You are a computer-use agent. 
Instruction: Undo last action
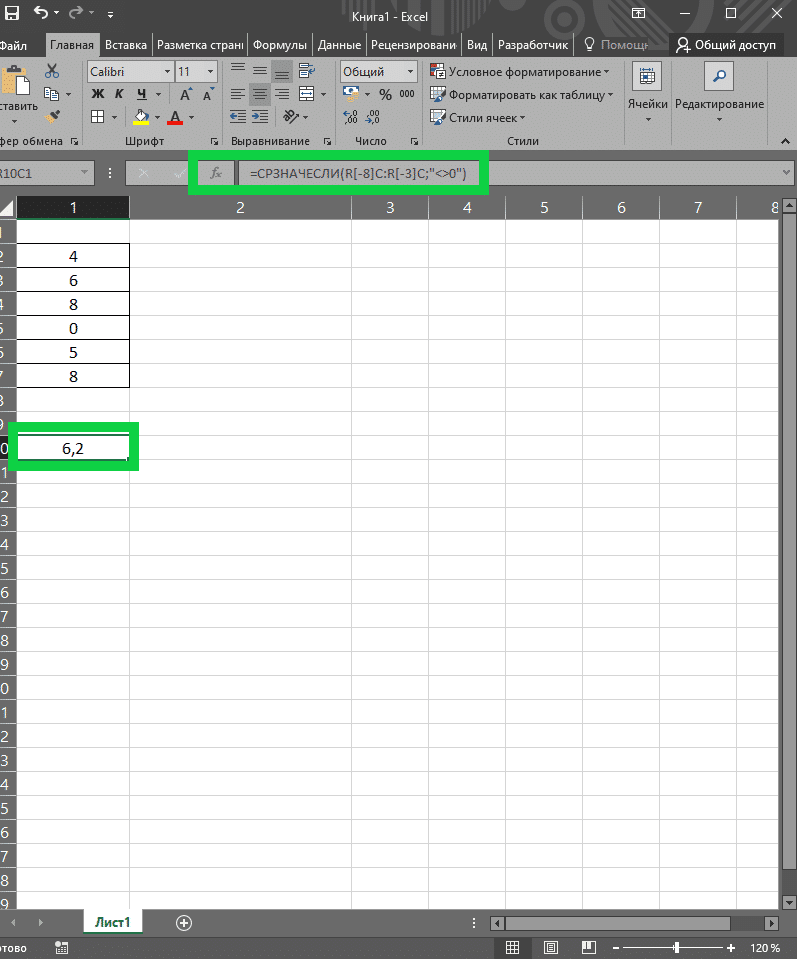click(40, 13)
